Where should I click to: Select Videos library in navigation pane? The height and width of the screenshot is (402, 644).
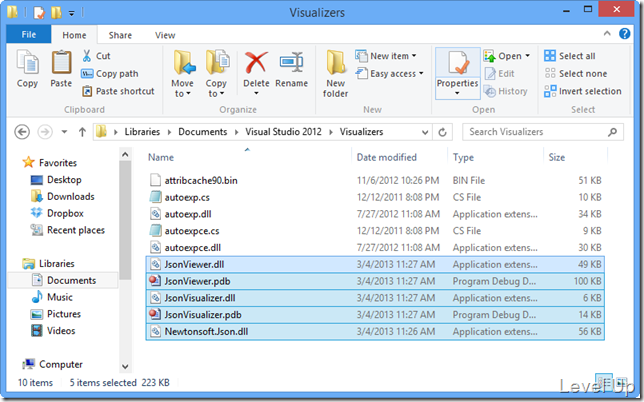coord(54,331)
